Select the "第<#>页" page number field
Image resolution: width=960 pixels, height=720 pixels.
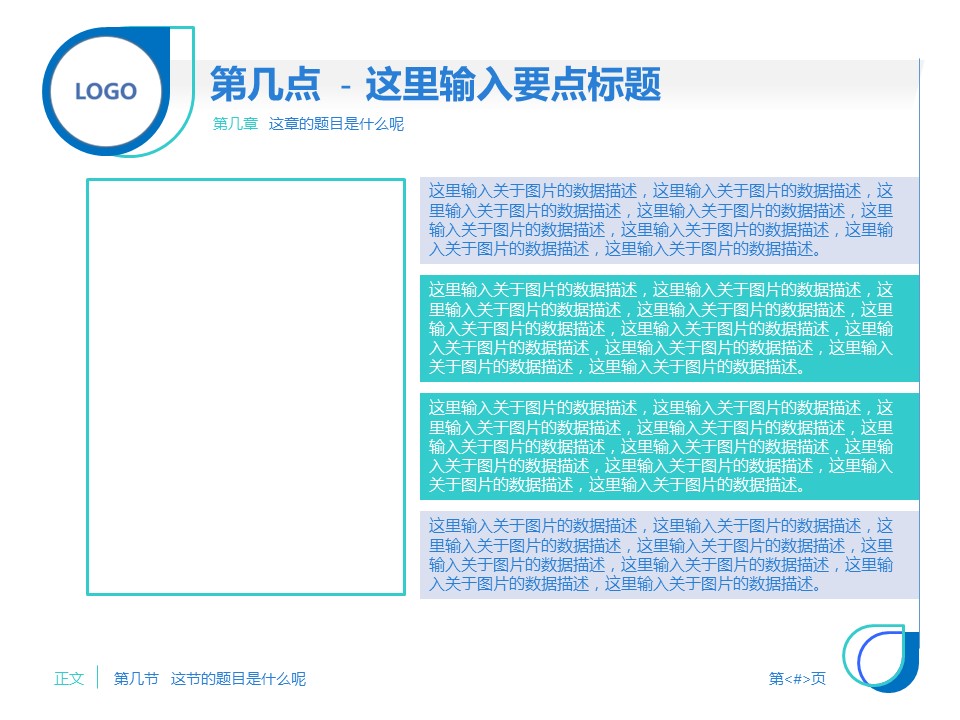(x=797, y=679)
